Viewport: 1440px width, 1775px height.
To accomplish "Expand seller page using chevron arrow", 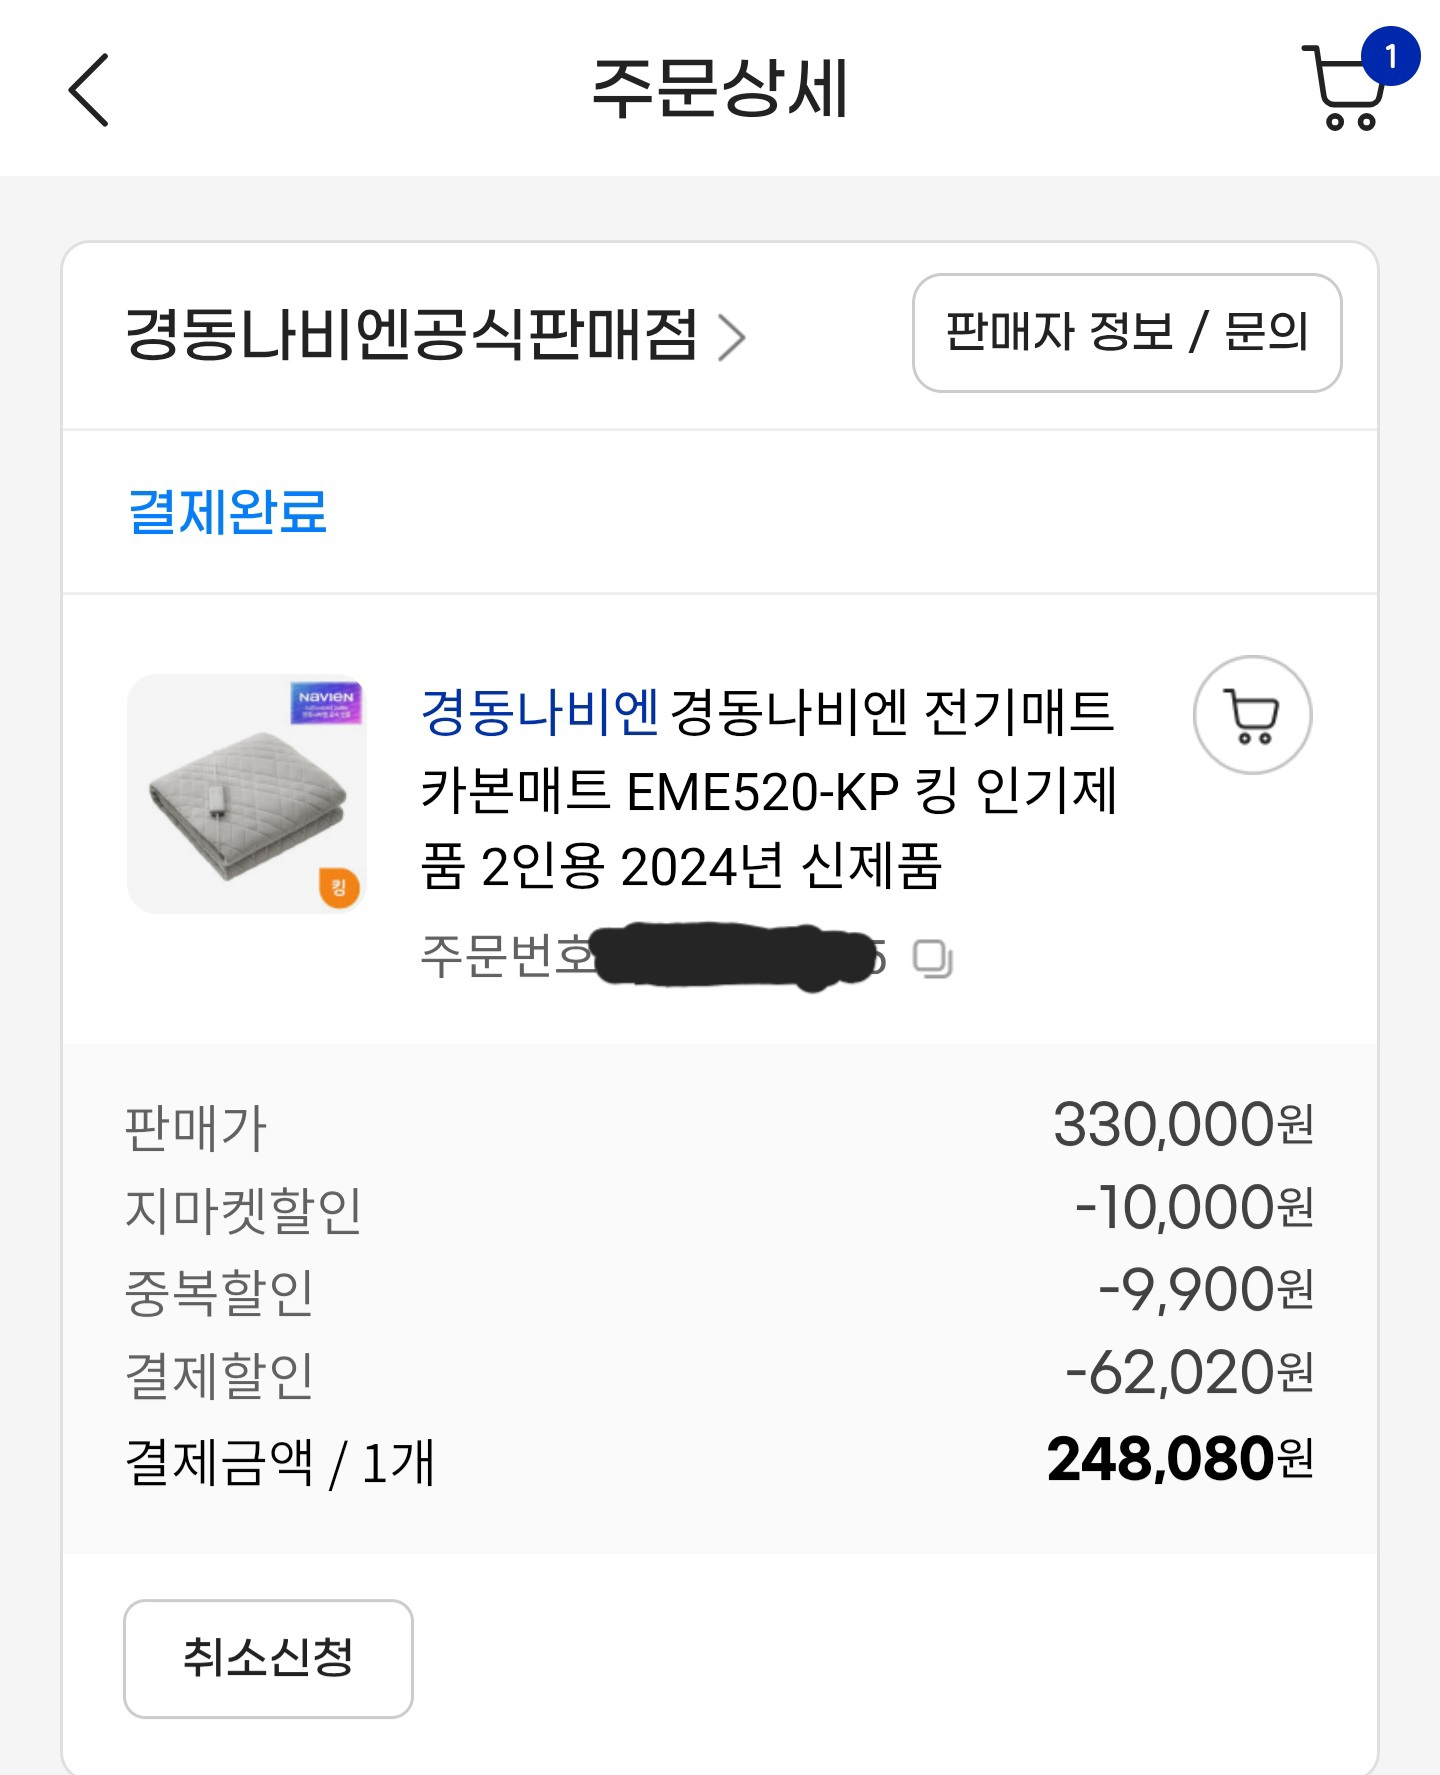I will coord(732,337).
